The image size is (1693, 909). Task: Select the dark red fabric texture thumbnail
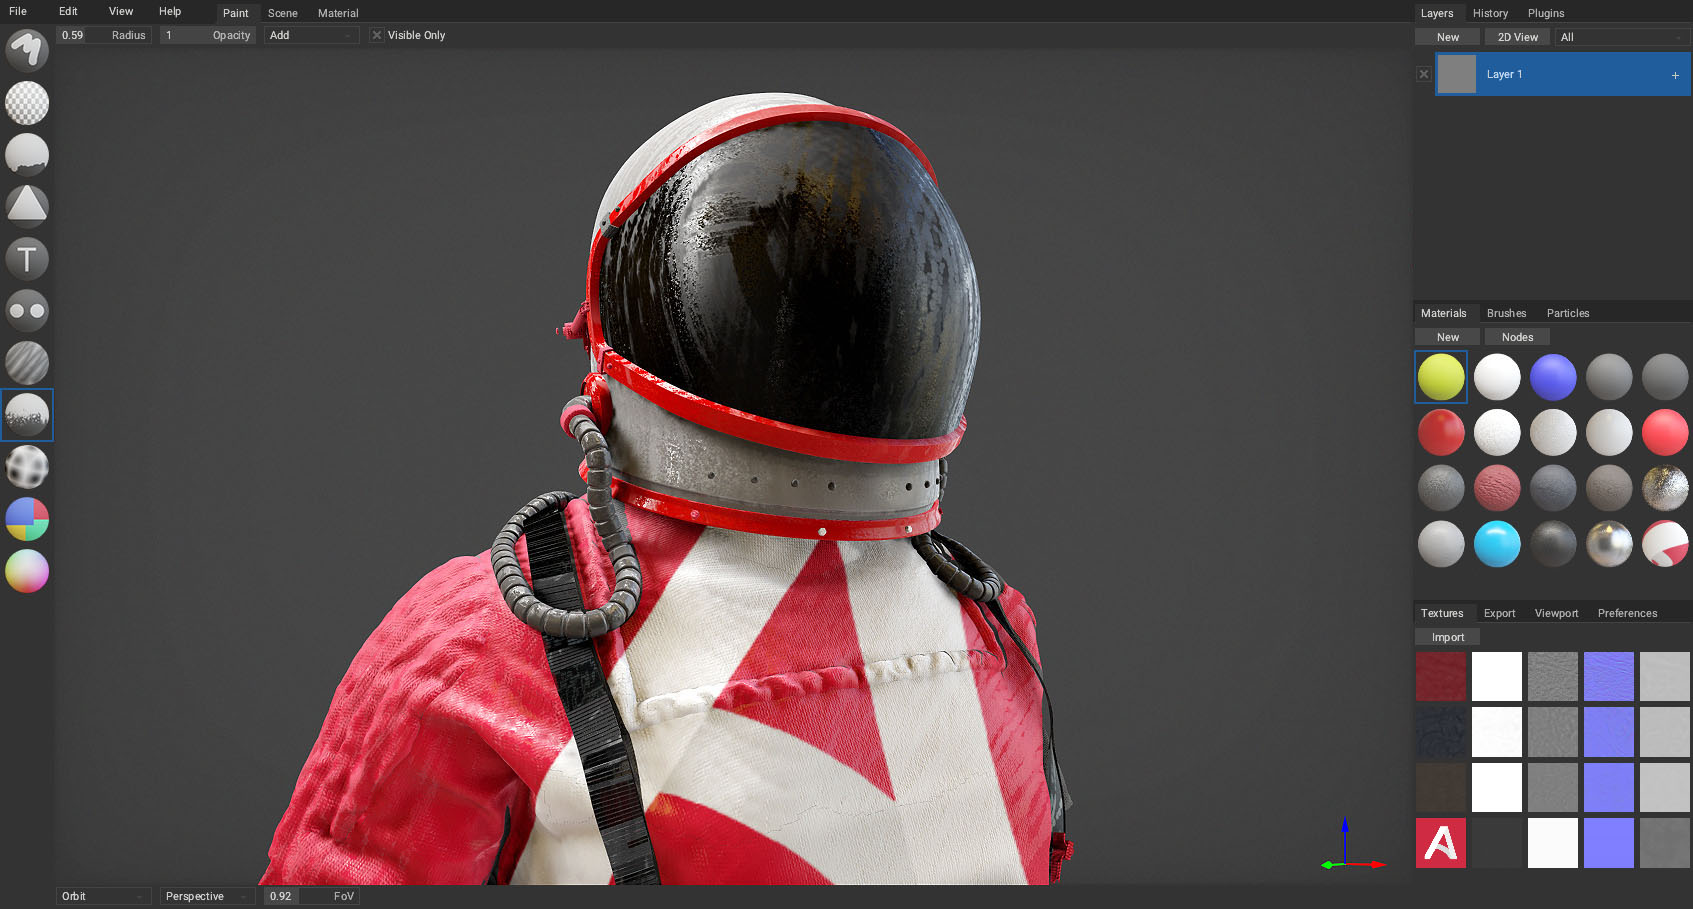[x=1441, y=677]
